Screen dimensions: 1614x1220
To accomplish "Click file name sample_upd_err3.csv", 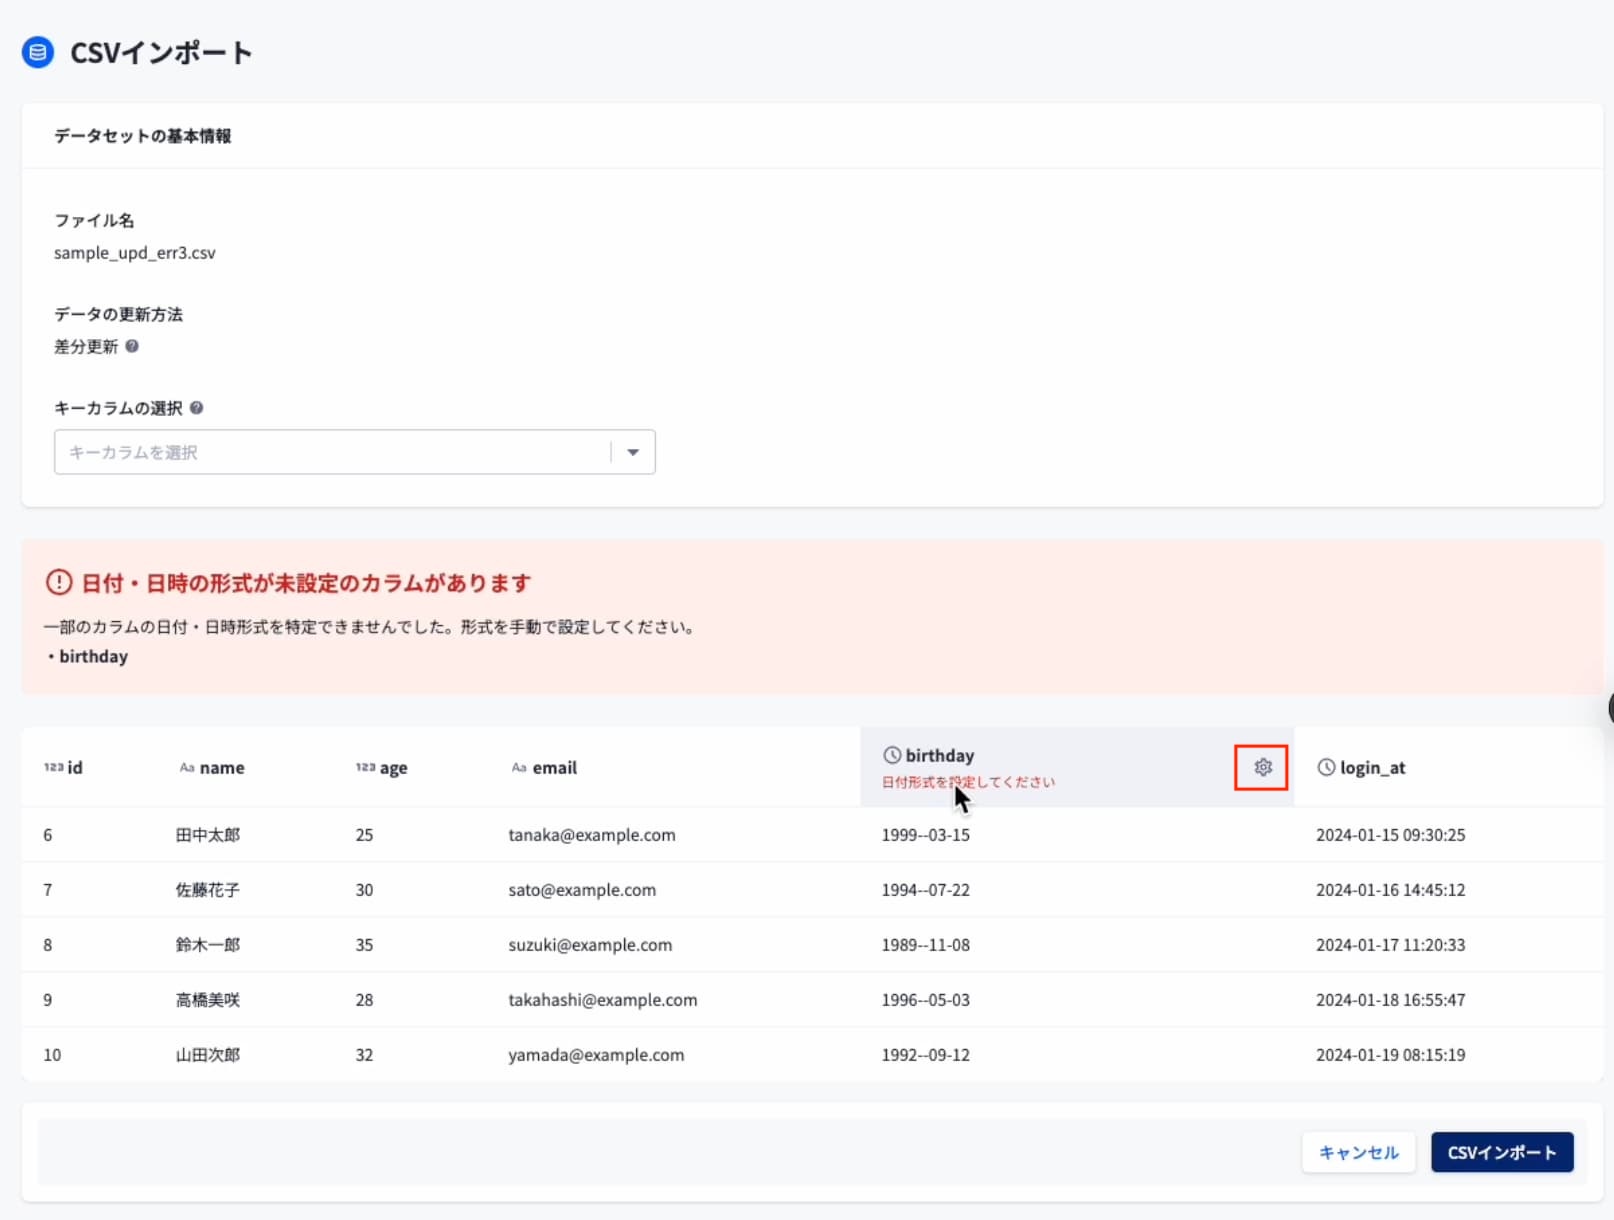I will [135, 253].
